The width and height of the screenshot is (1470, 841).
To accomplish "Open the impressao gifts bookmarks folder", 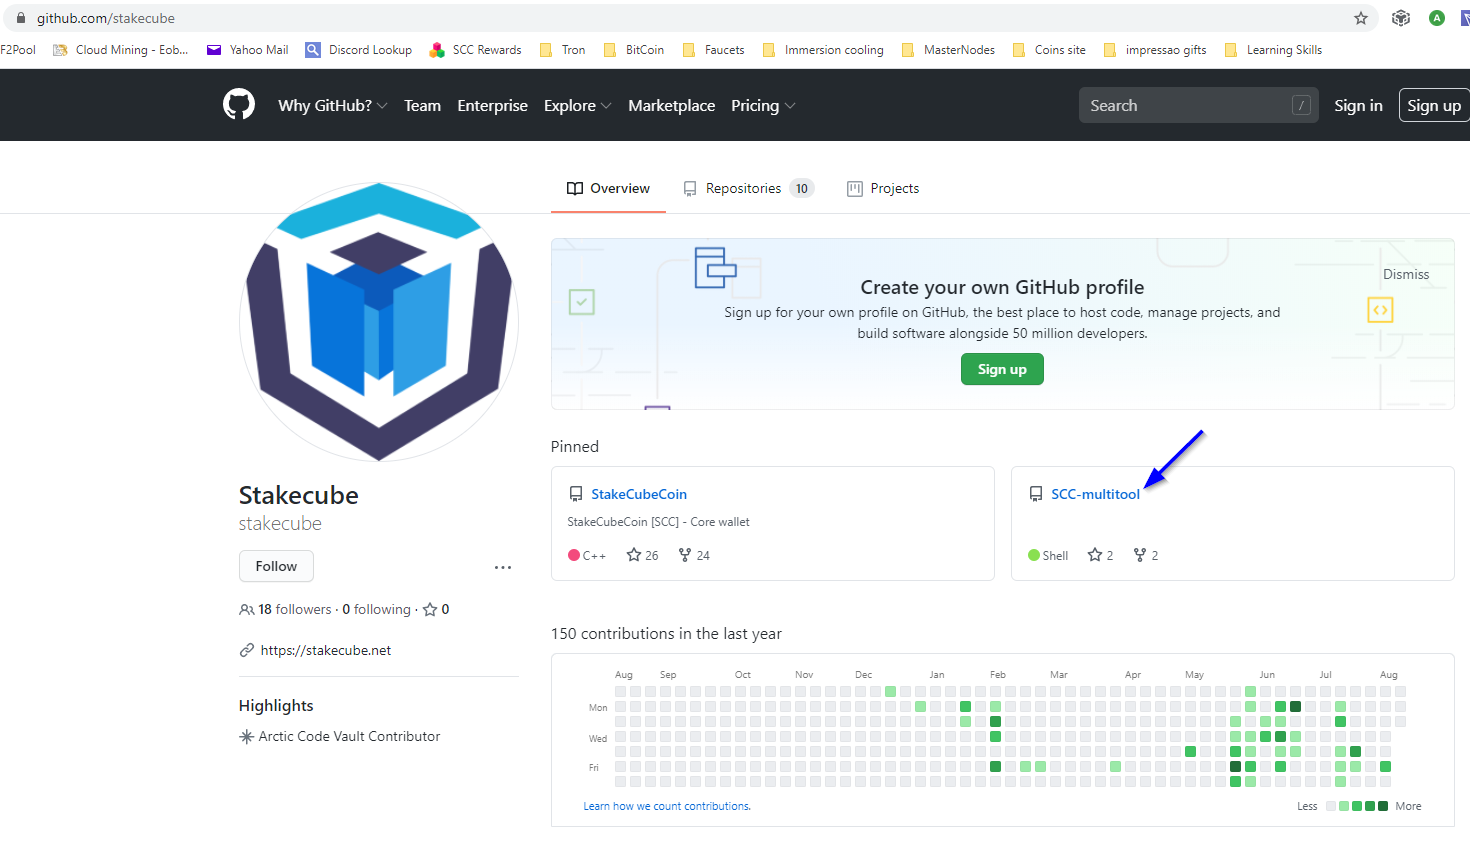I will tap(1155, 50).
